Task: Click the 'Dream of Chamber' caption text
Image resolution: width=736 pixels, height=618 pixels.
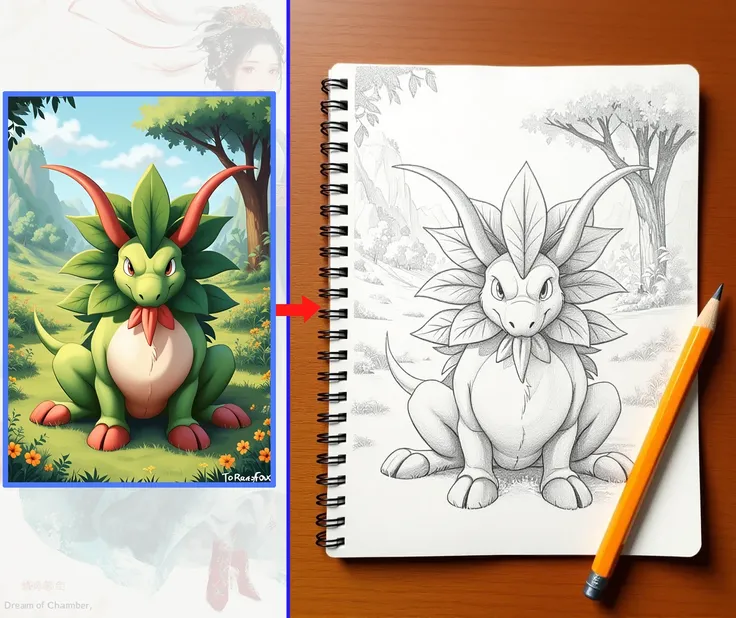Action: (48, 605)
